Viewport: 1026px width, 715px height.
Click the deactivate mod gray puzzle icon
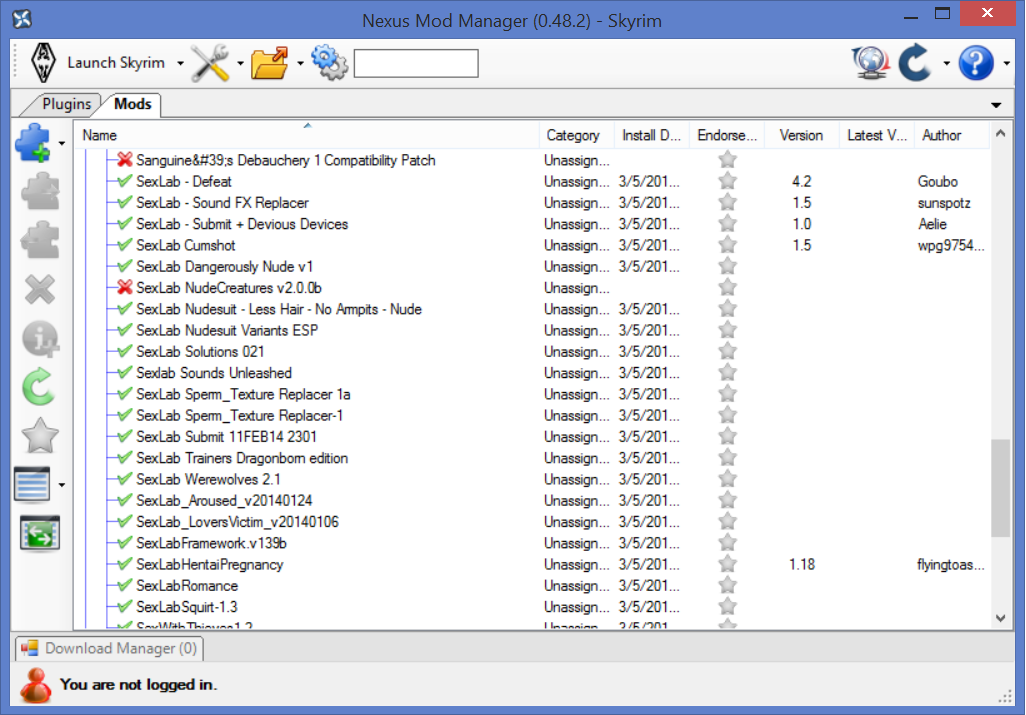click(x=40, y=239)
